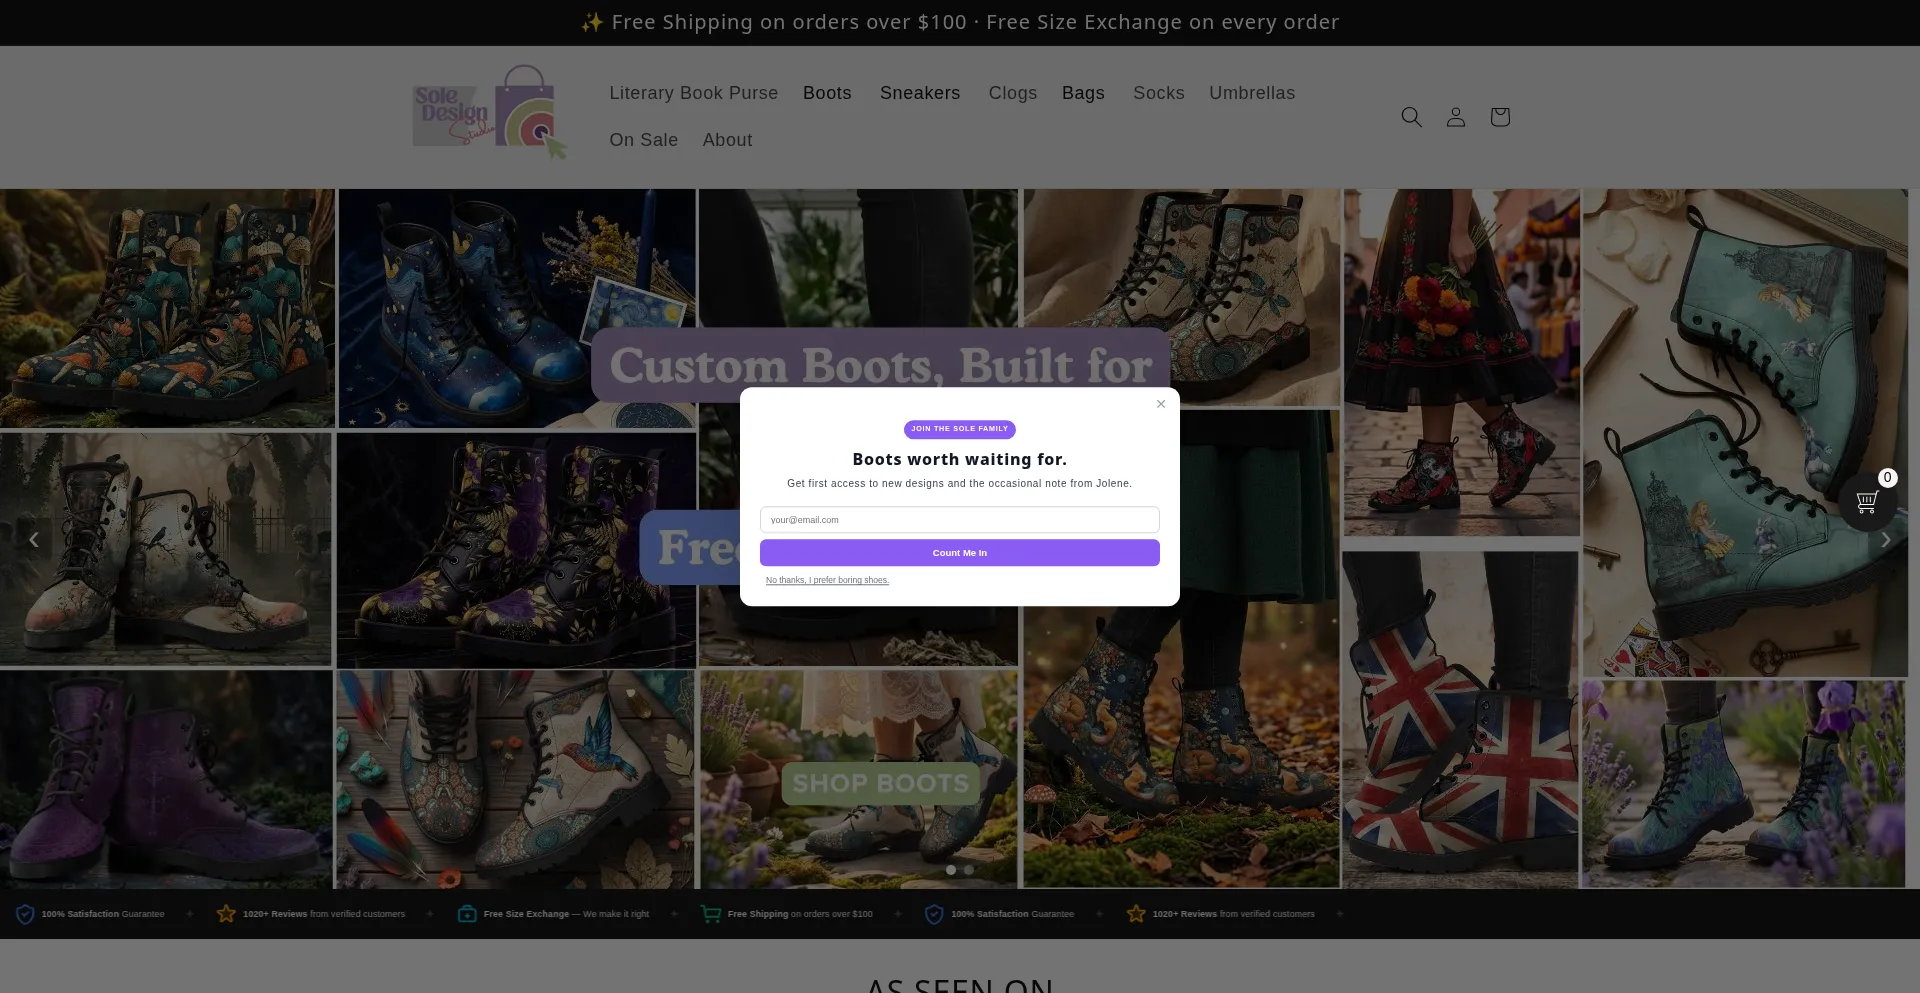Go to the previous slide arrow
1920x993 pixels.
click(x=34, y=540)
